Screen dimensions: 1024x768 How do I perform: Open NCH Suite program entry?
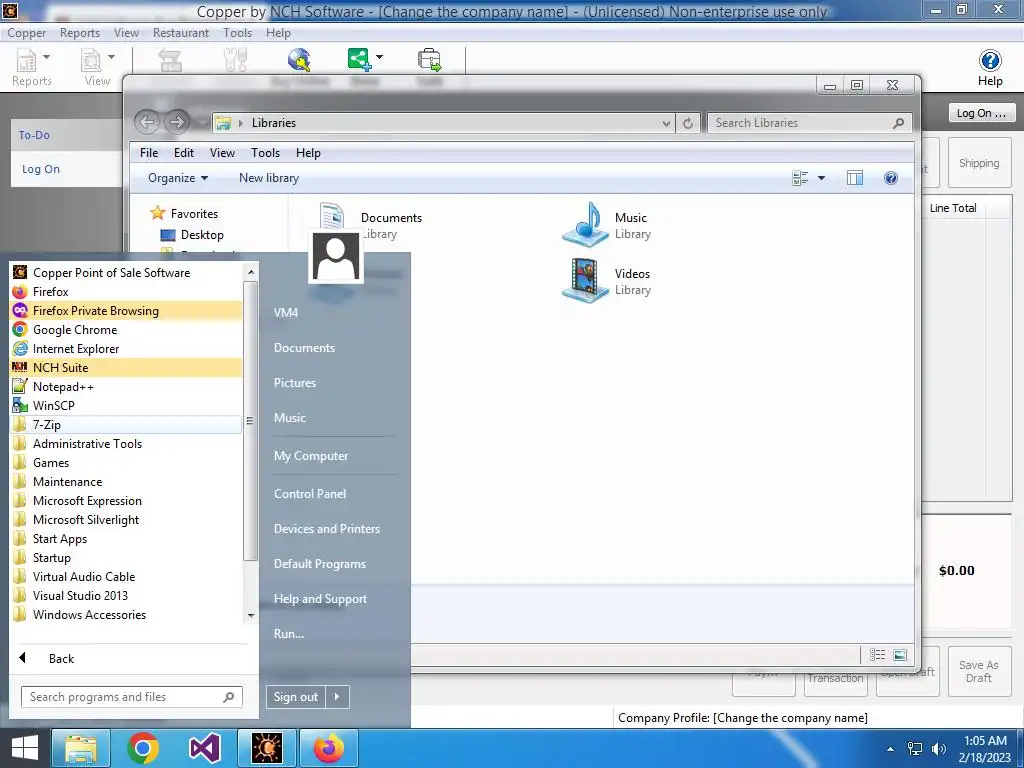point(126,367)
